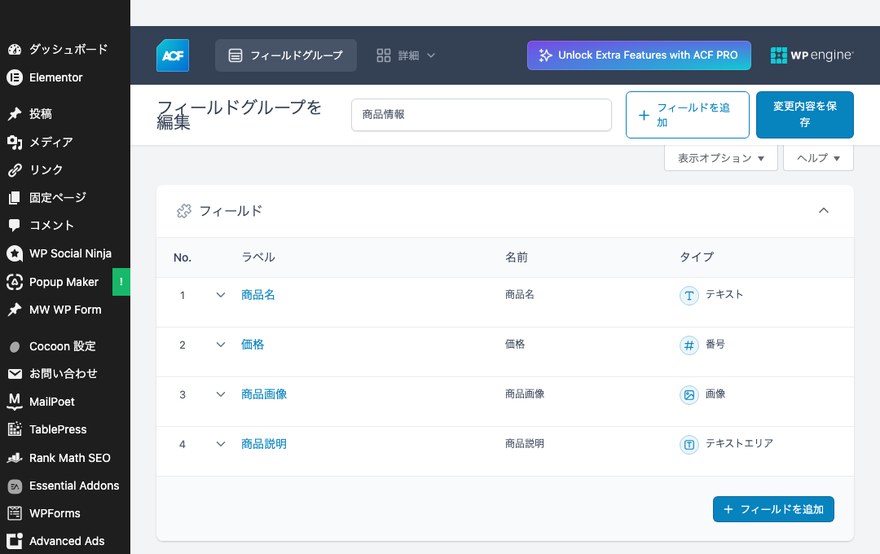Click the top フィールドを追加 outlined button
880x554 pixels.
tap(688, 115)
